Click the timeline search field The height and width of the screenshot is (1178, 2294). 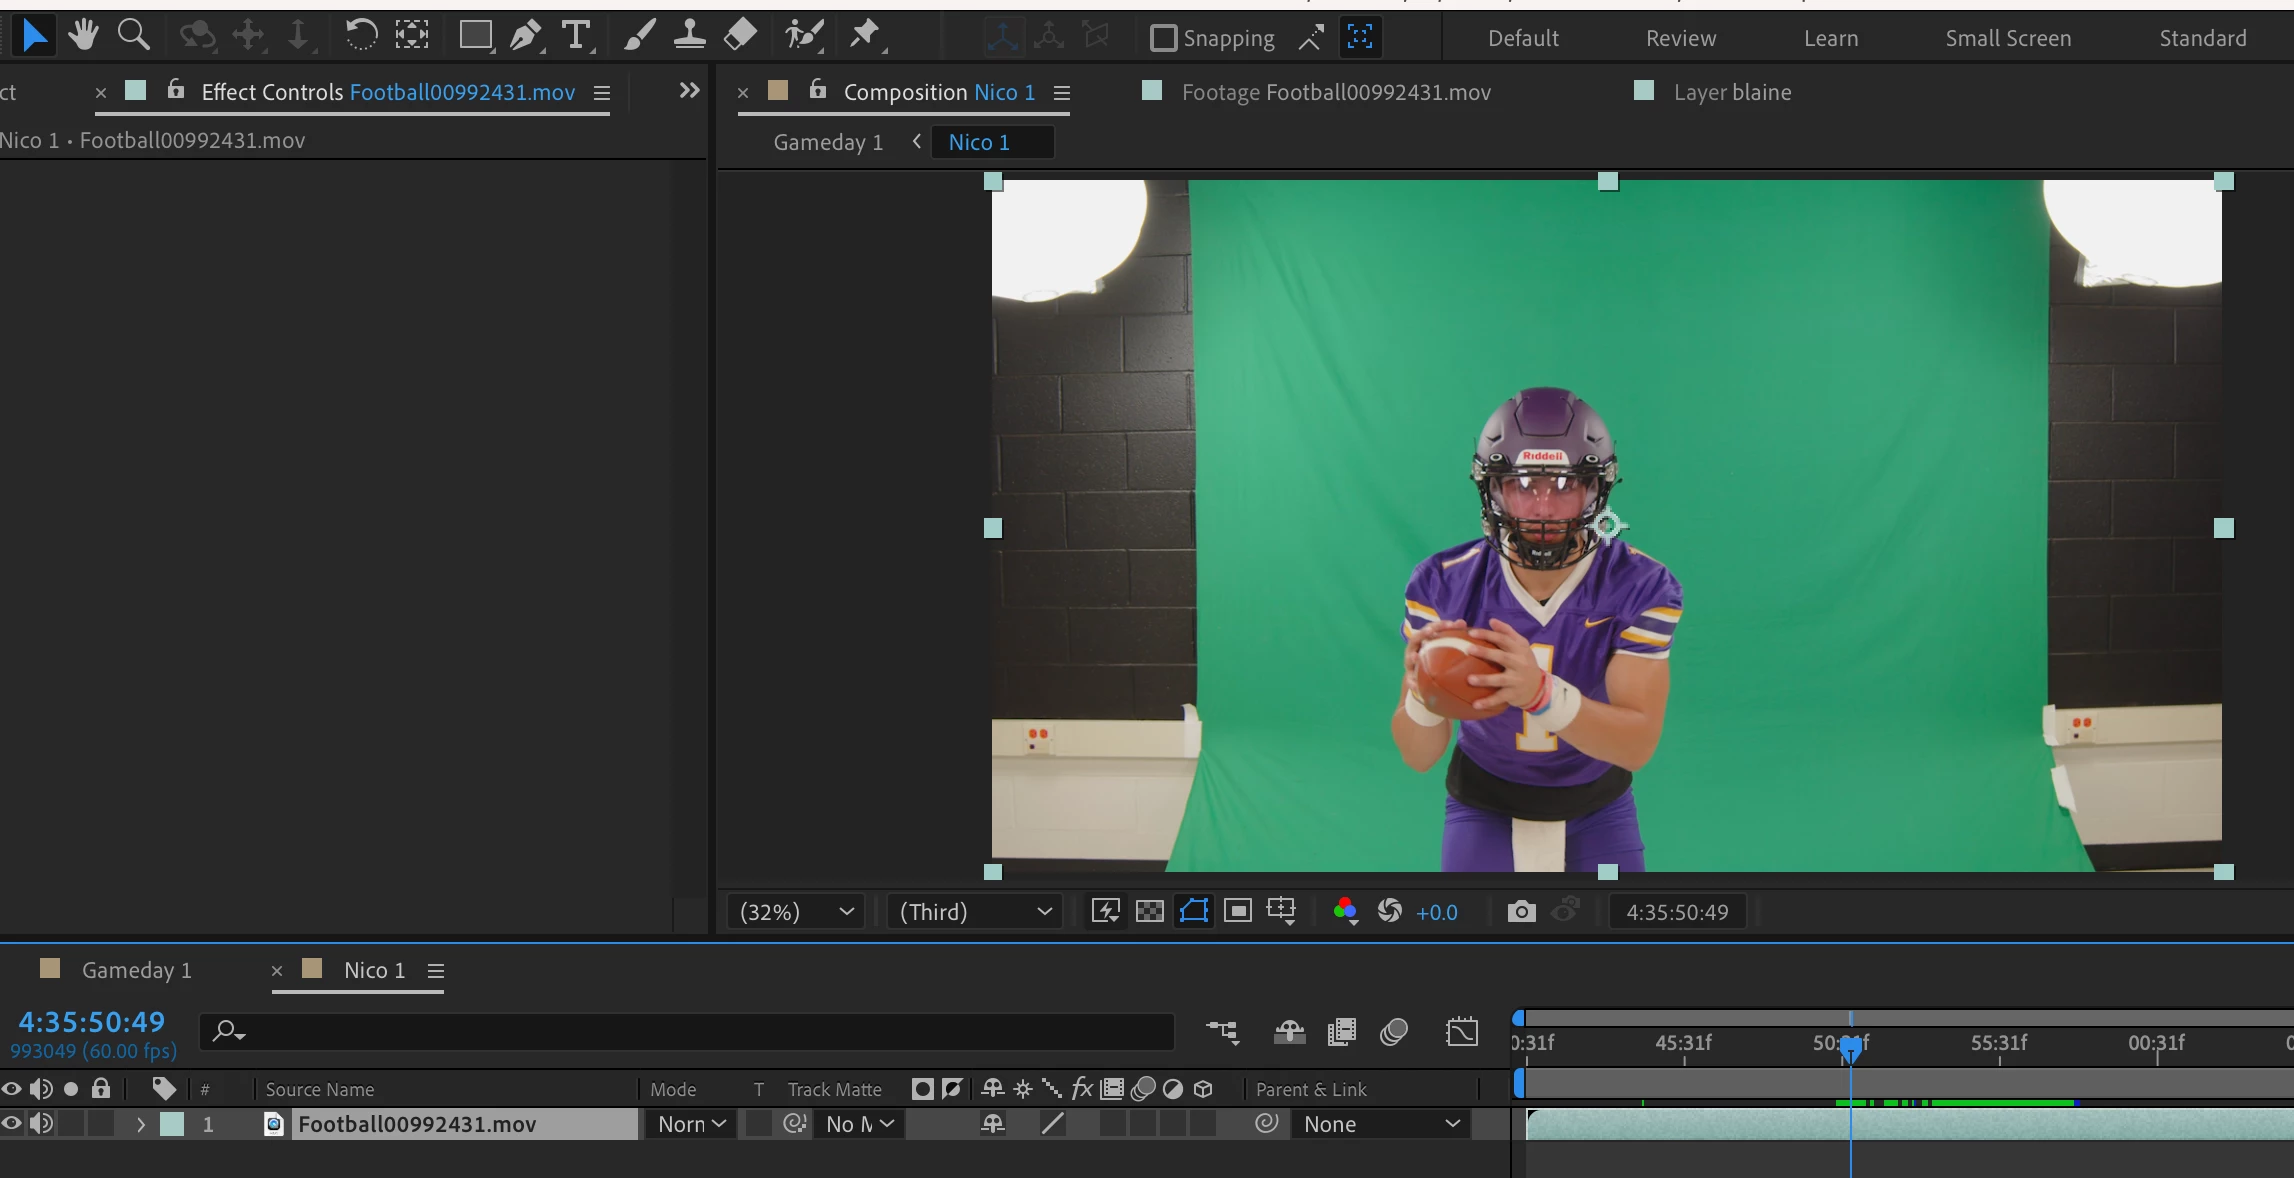(x=700, y=1031)
